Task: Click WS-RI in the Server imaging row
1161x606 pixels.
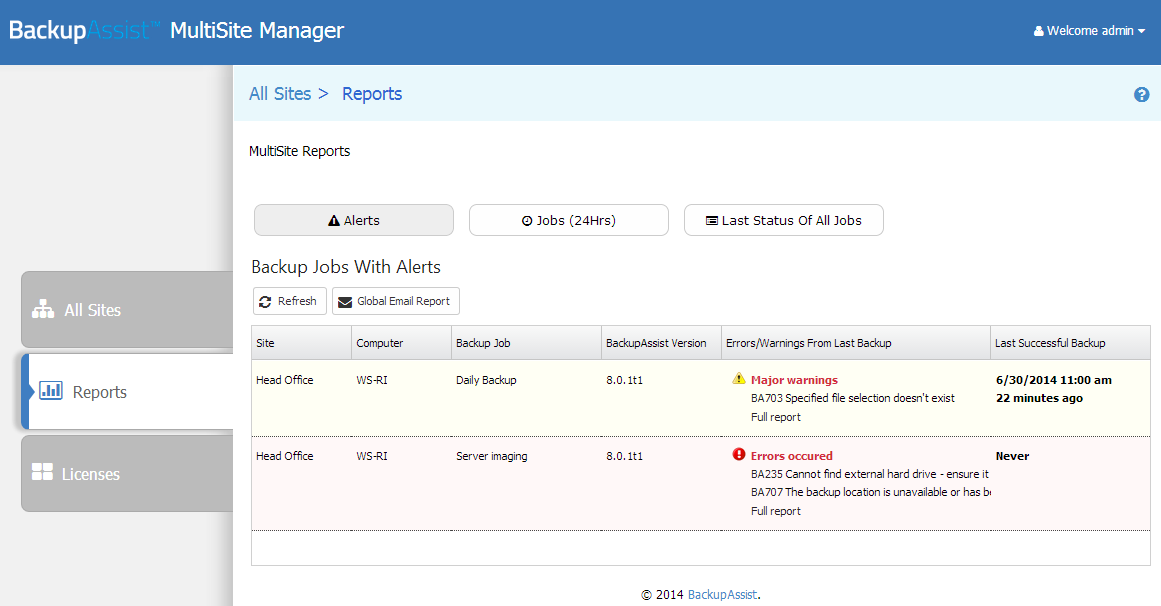Action: point(372,456)
